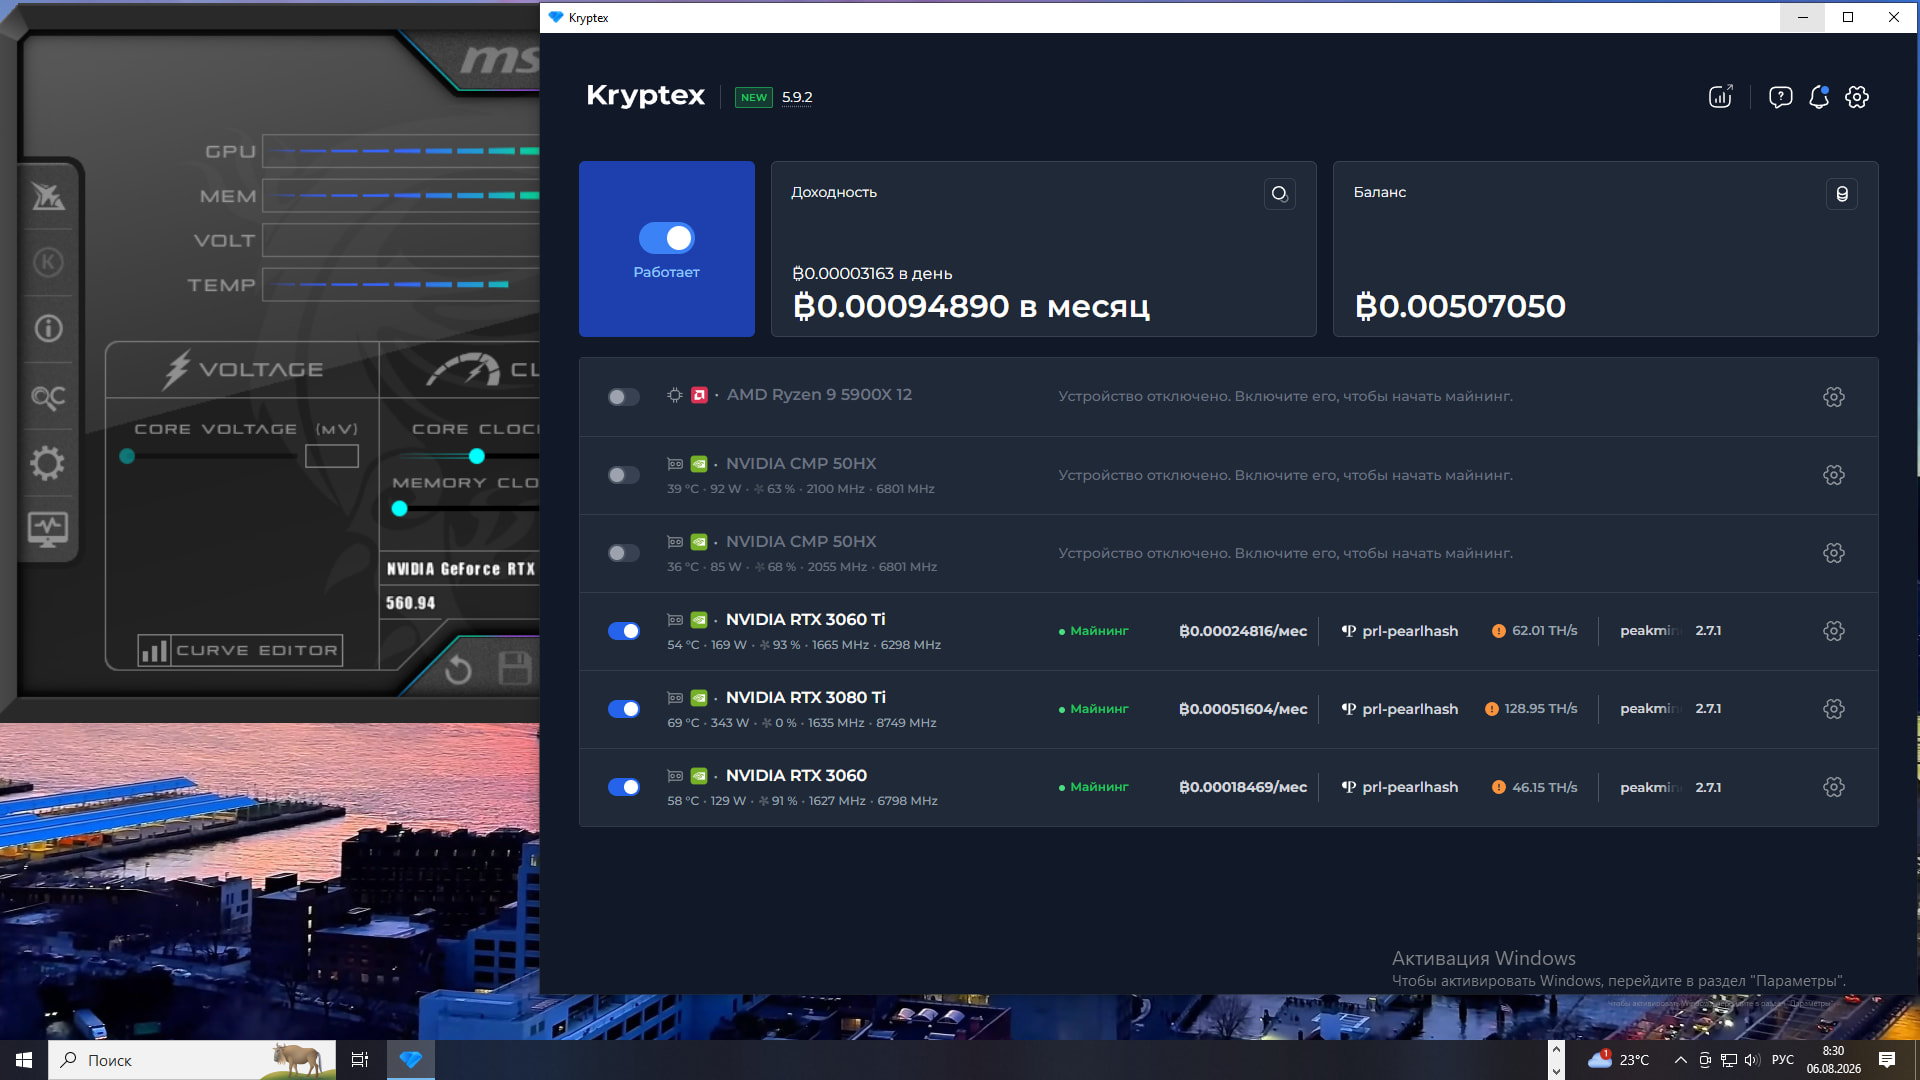Screen dimensions: 1920x1080
Task: Disable mining on NVIDIA RTX 3060
Action: [624, 787]
